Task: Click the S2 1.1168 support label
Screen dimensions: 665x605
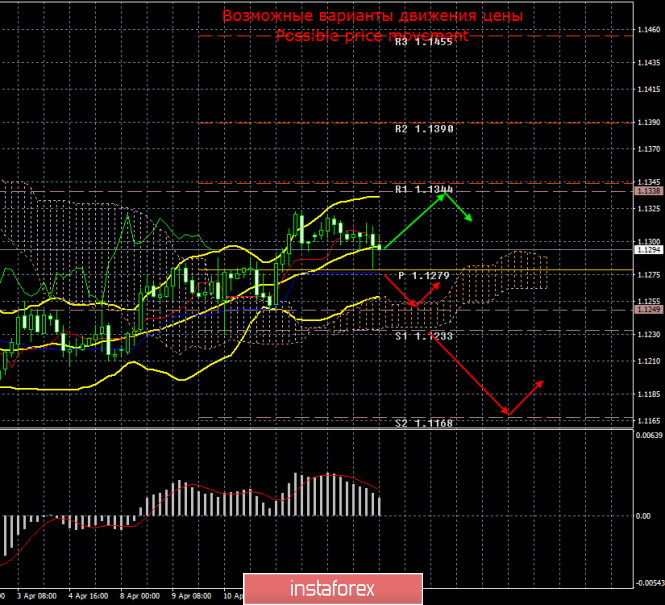Action: pyautogui.click(x=424, y=423)
